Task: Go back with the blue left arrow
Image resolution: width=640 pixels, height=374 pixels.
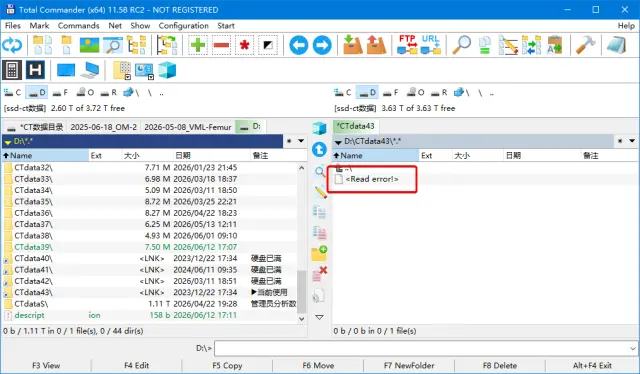Action: [298, 45]
